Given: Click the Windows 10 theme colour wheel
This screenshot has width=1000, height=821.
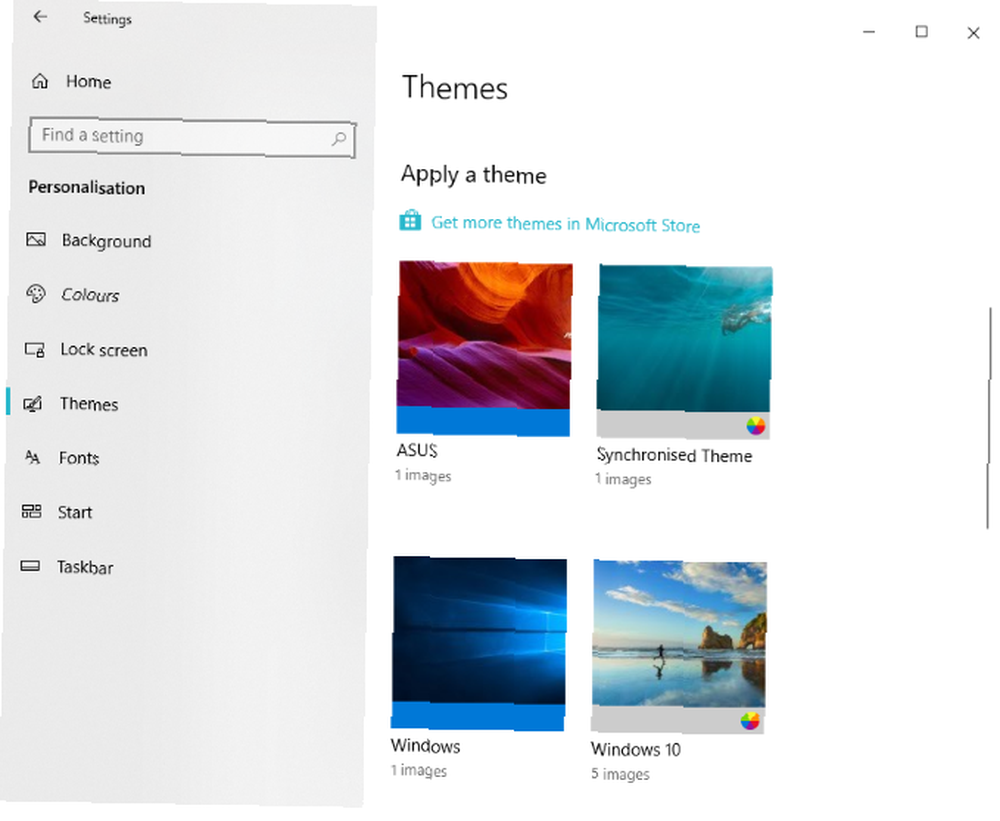Looking at the screenshot, I should tap(750, 721).
